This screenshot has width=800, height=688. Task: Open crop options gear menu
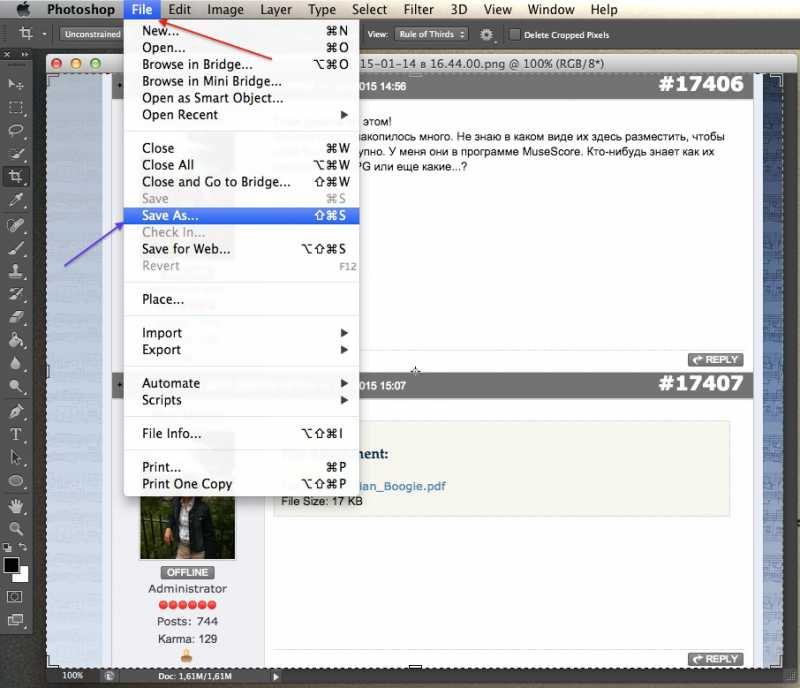tap(486, 35)
